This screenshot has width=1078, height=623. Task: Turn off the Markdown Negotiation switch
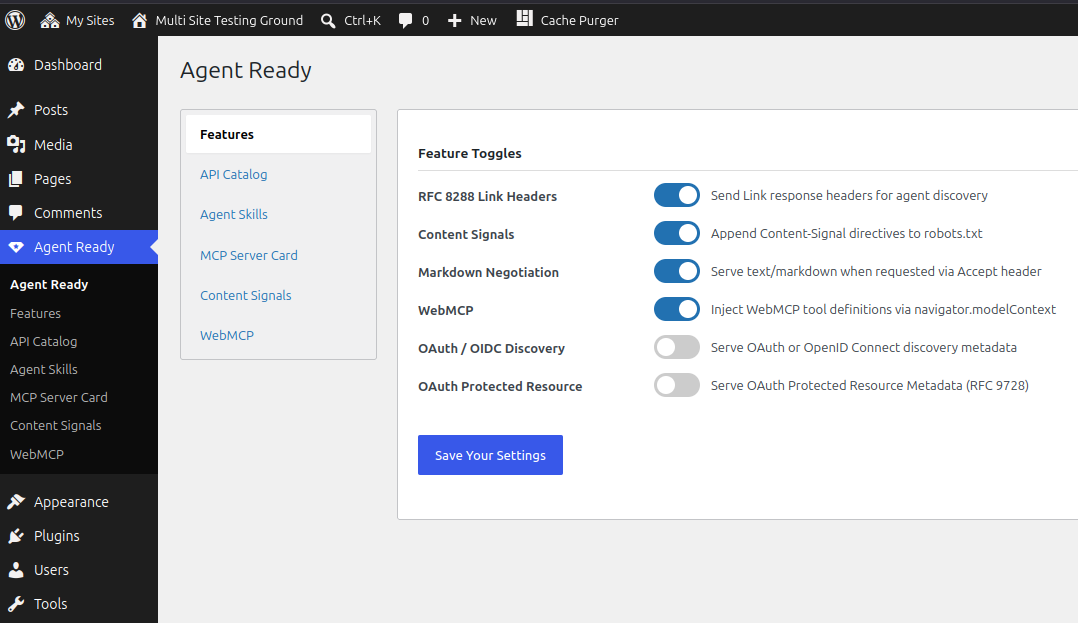pos(676,271)
